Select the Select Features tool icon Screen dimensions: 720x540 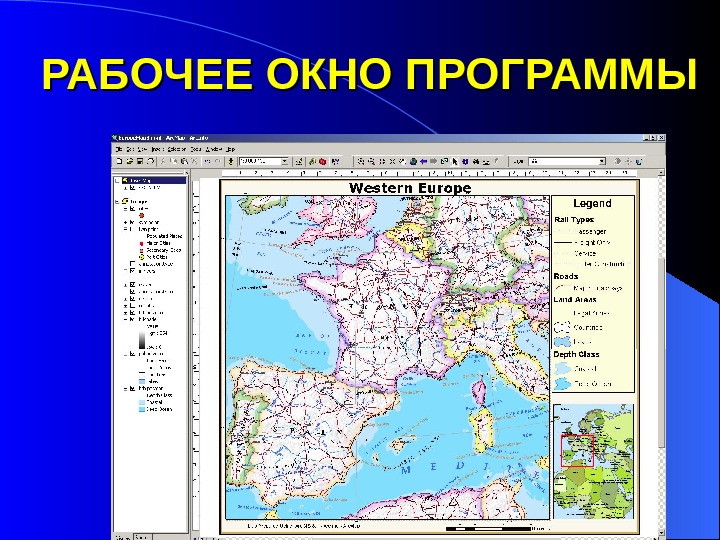point(444,161)
